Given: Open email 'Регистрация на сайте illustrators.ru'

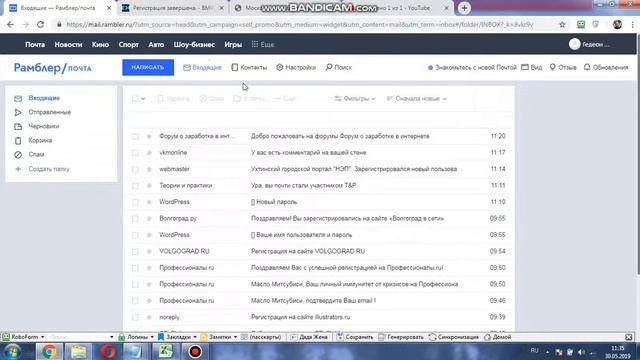Looking at the screenshot, I should click(x=300, y=317).
